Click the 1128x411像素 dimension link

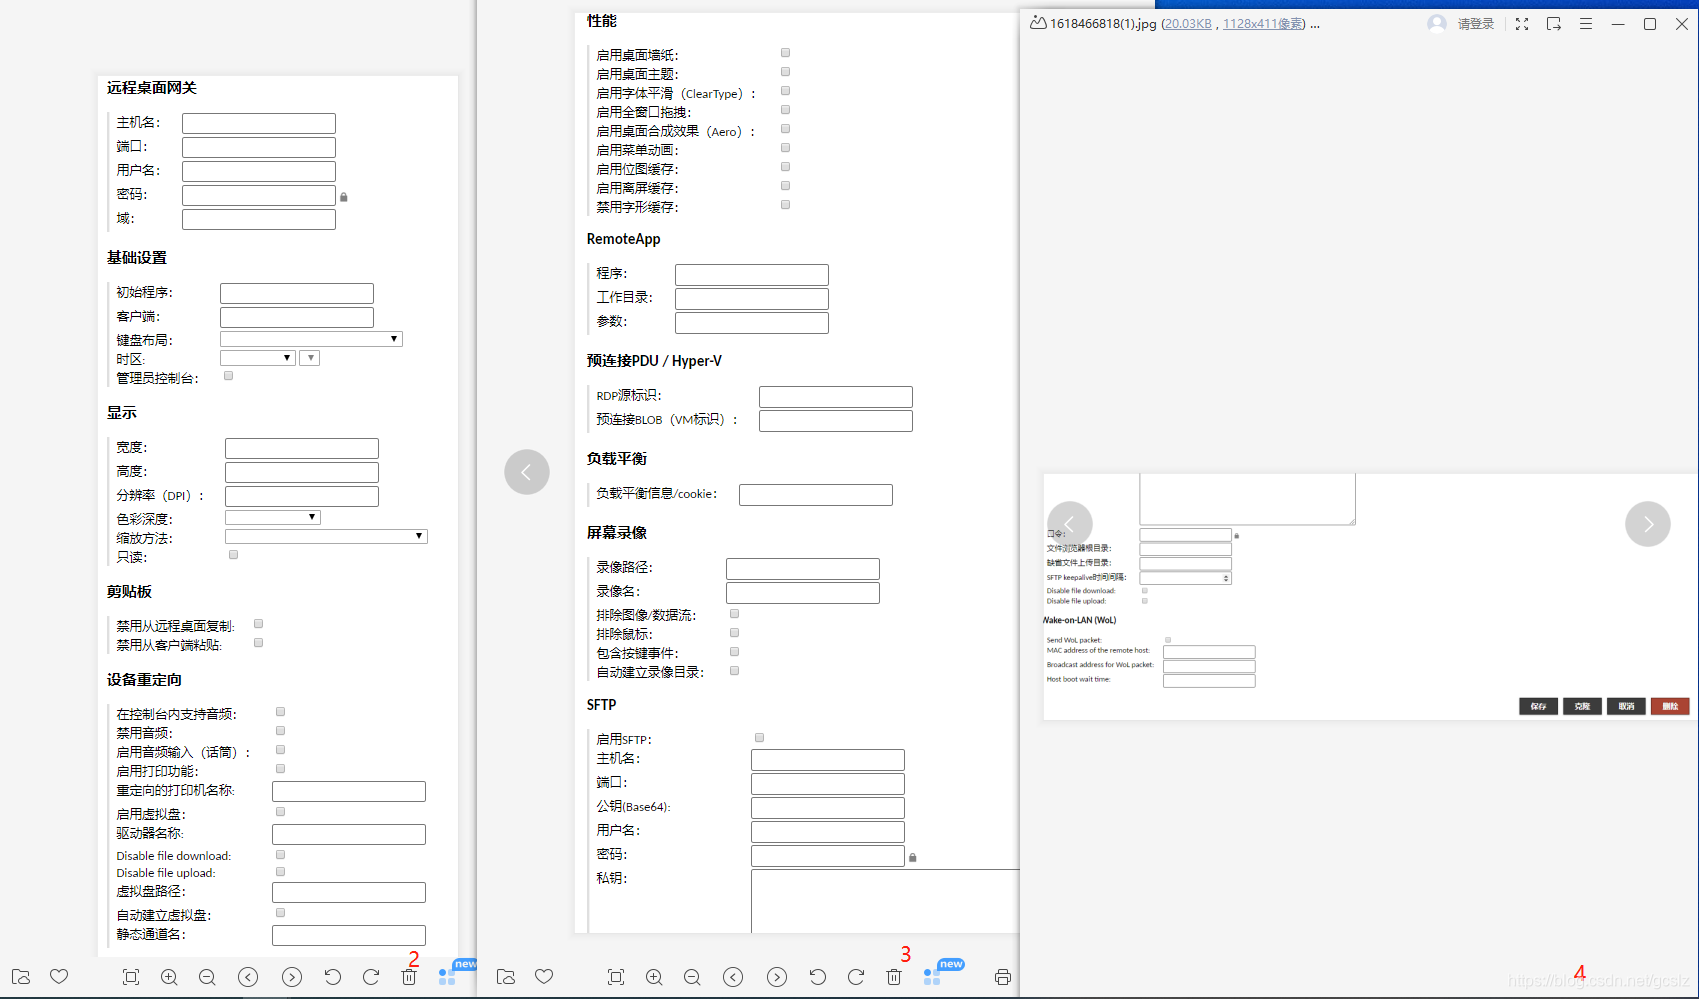click(x=1263, y=24)
